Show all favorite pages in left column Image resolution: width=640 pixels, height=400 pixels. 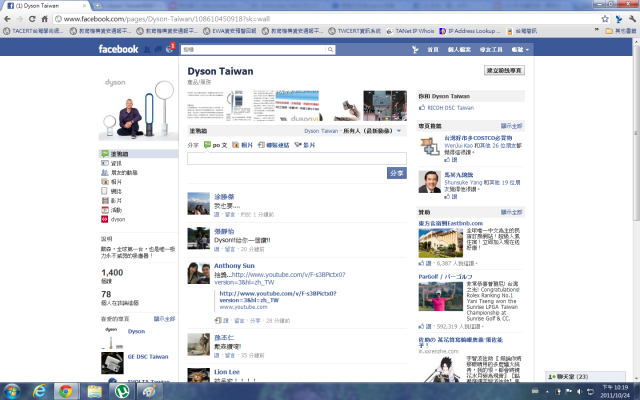(164, 319)
